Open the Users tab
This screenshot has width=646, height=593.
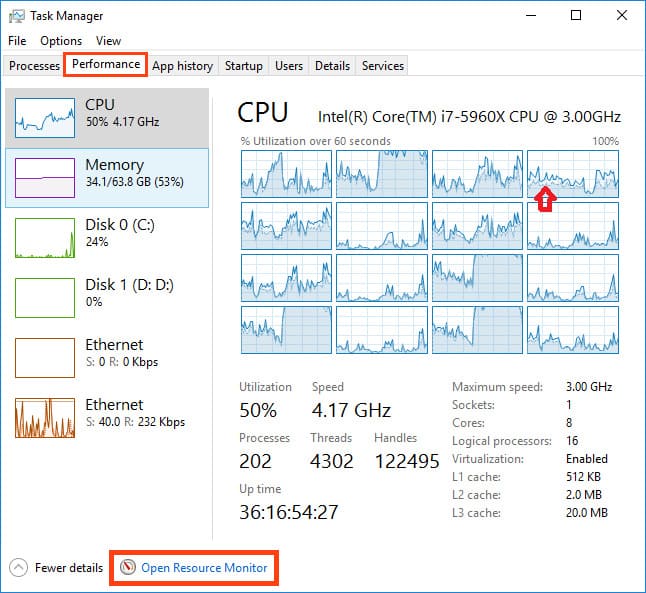point(289,66)
